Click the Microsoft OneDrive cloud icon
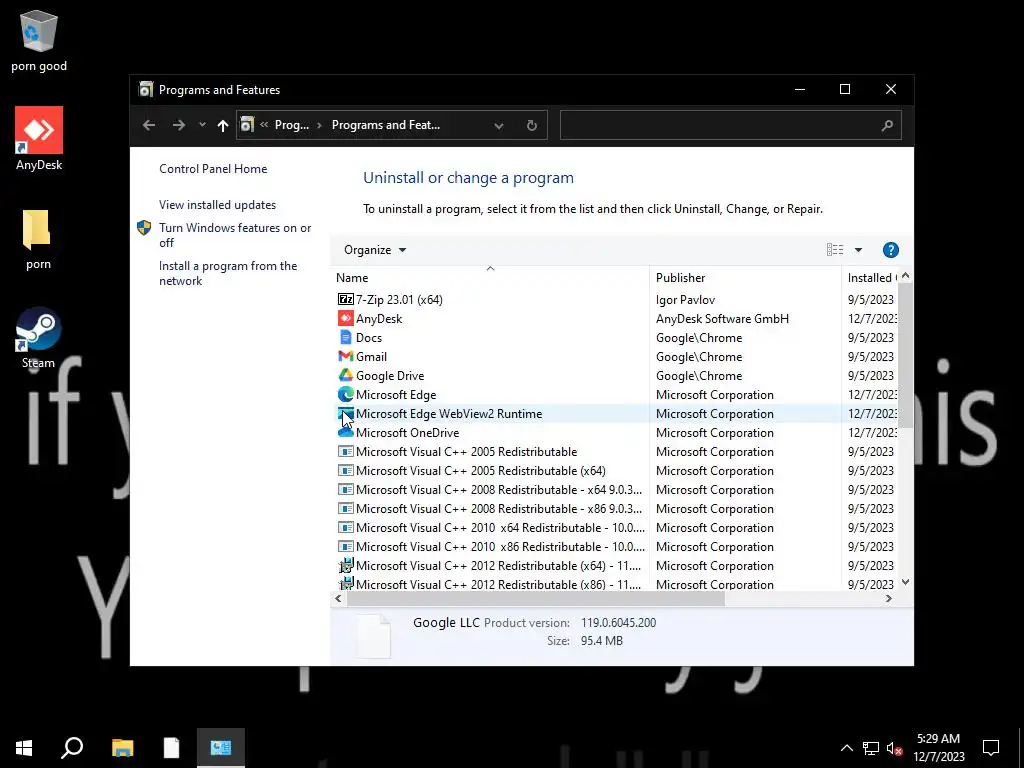This screenshot has width=1024, height=768. tap(345, 432)
